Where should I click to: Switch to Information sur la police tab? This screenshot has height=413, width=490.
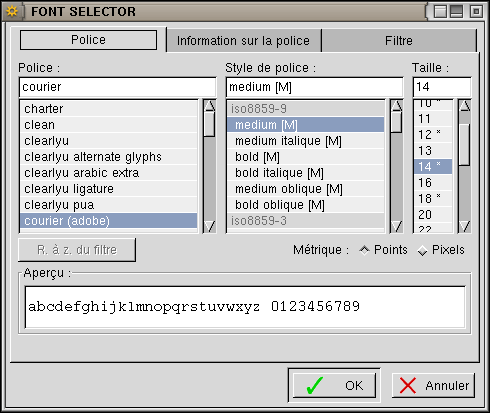[x=243, y=41]
